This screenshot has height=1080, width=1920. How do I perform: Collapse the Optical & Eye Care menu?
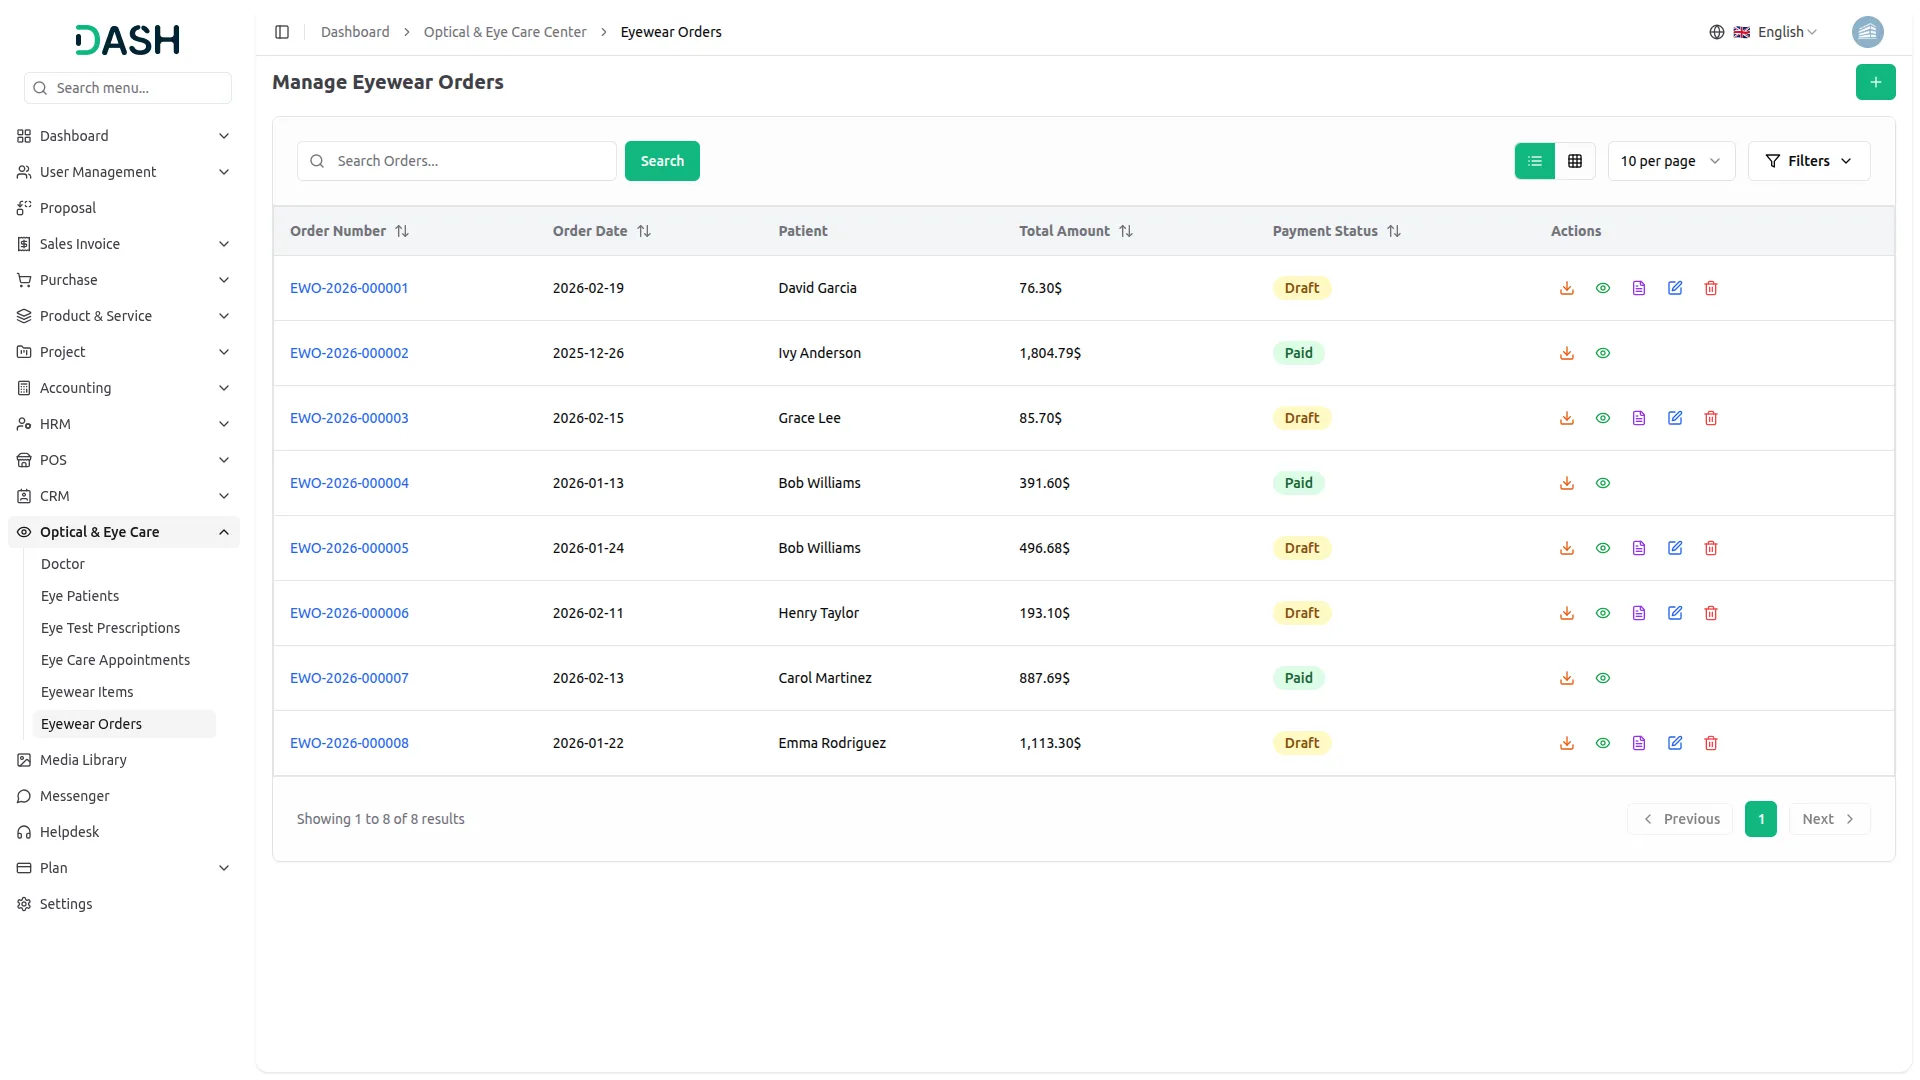point(223,532)
